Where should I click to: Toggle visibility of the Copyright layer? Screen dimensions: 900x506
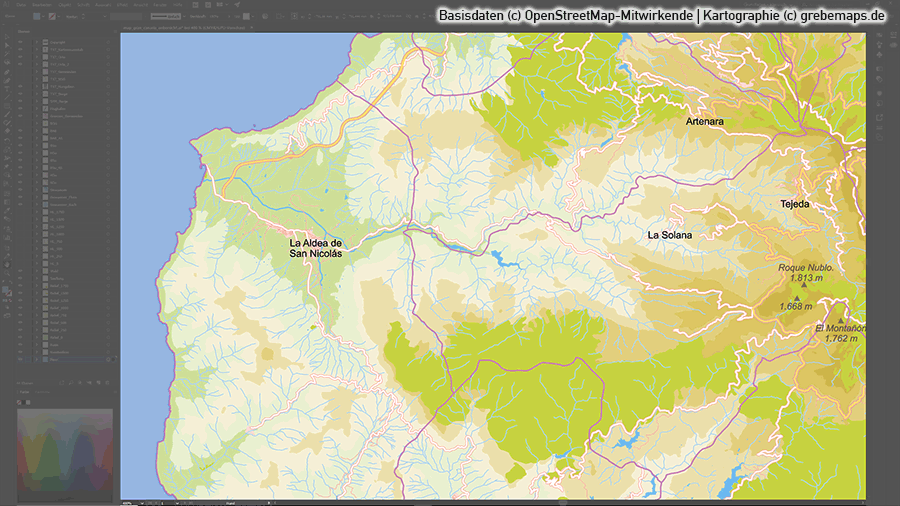click(19, 42)
